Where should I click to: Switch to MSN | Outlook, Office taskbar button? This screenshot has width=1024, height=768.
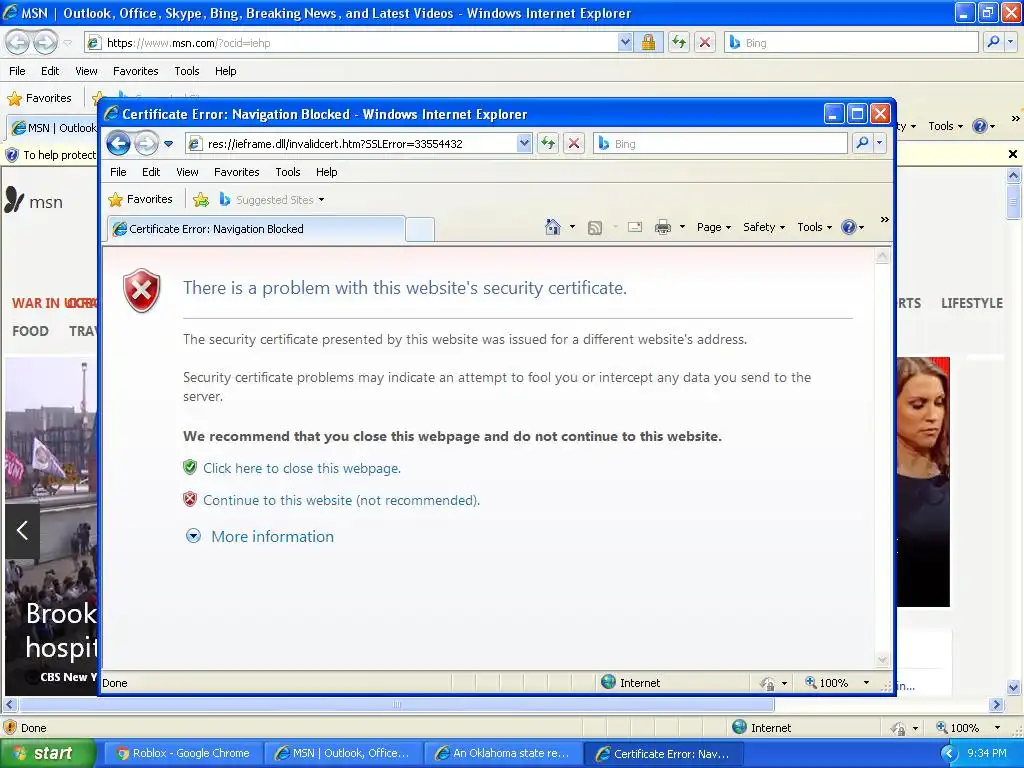[343, 753]
